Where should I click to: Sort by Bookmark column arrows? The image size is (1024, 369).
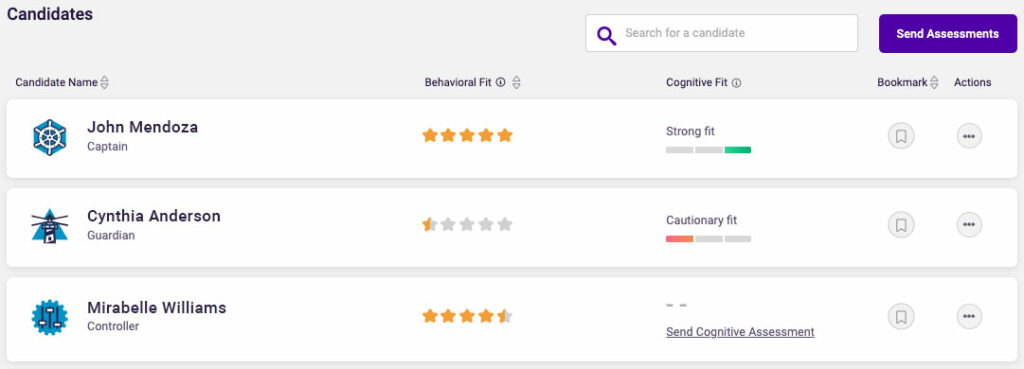point(935,82)
